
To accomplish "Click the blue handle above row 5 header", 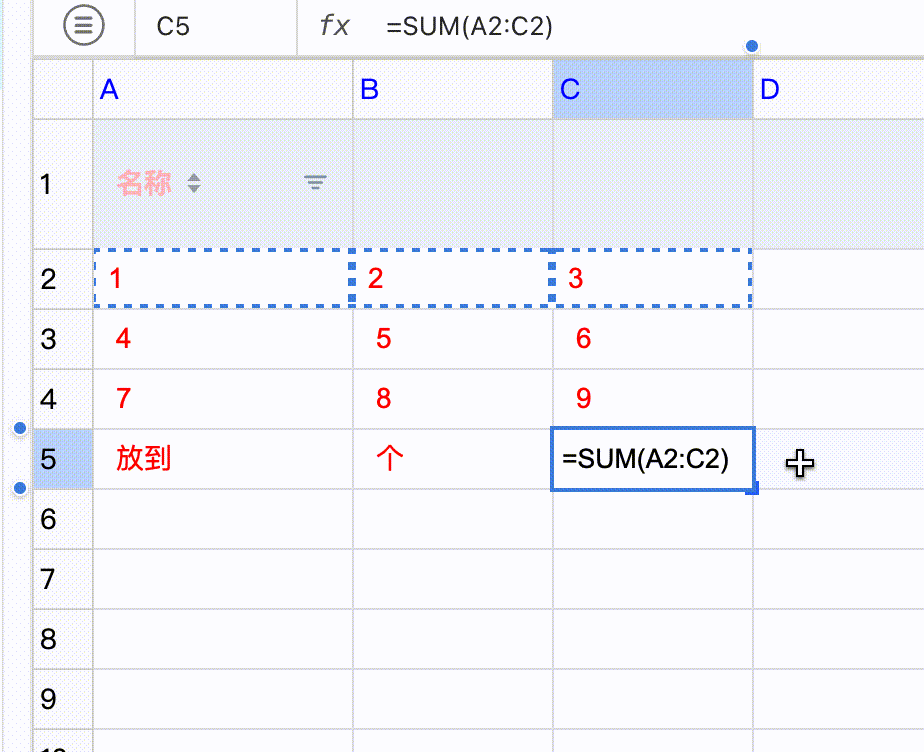I will [19, 429].
